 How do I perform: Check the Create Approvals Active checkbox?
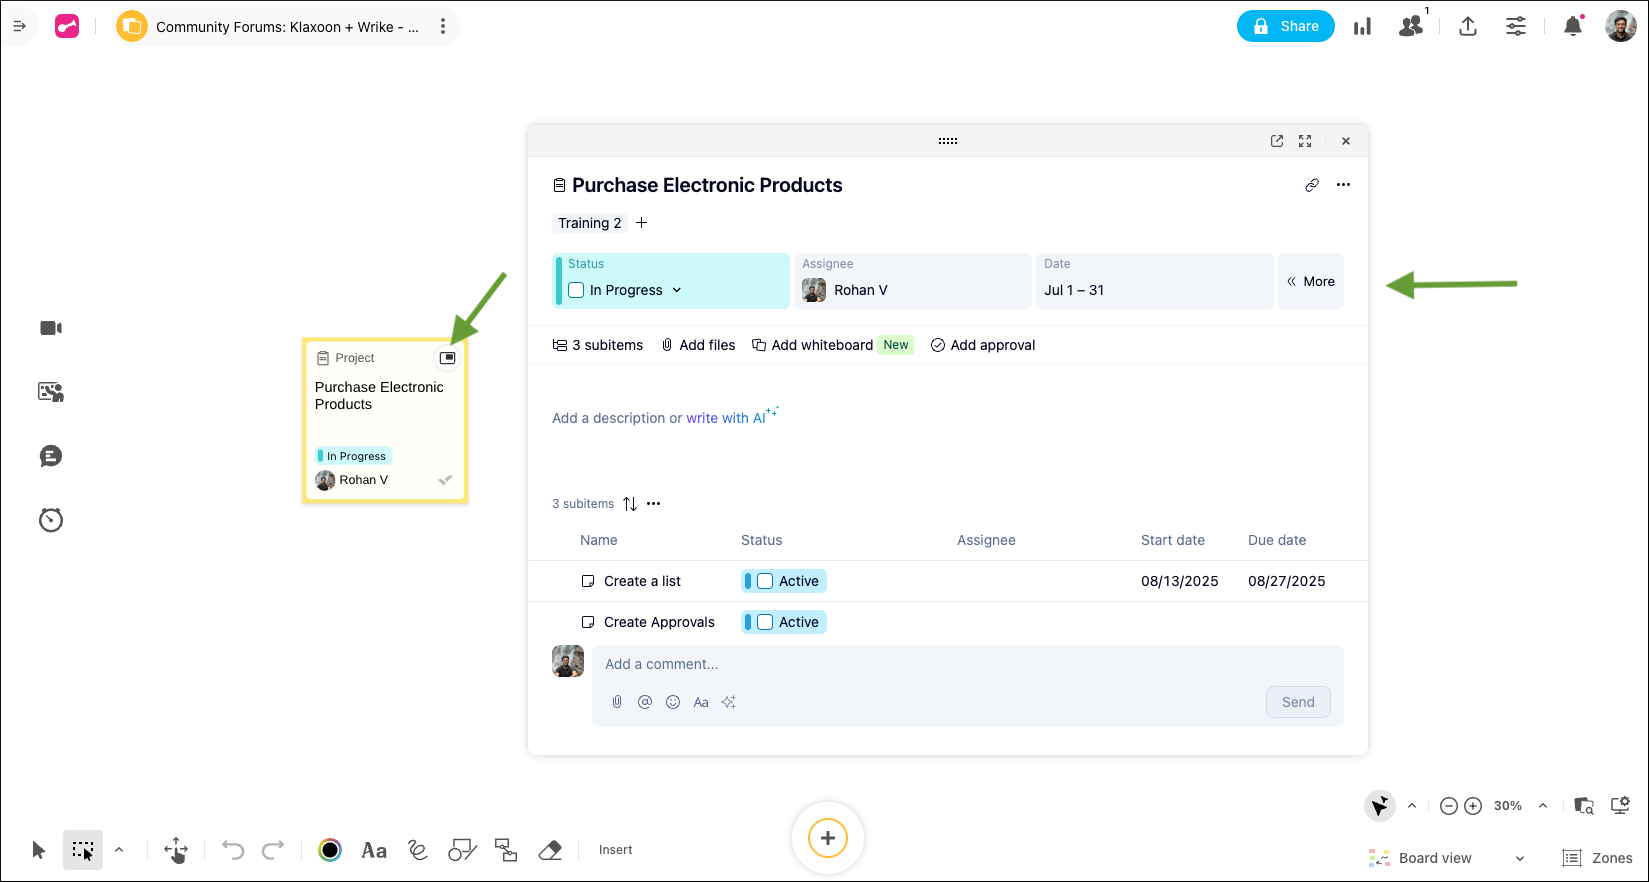(765, 622)
